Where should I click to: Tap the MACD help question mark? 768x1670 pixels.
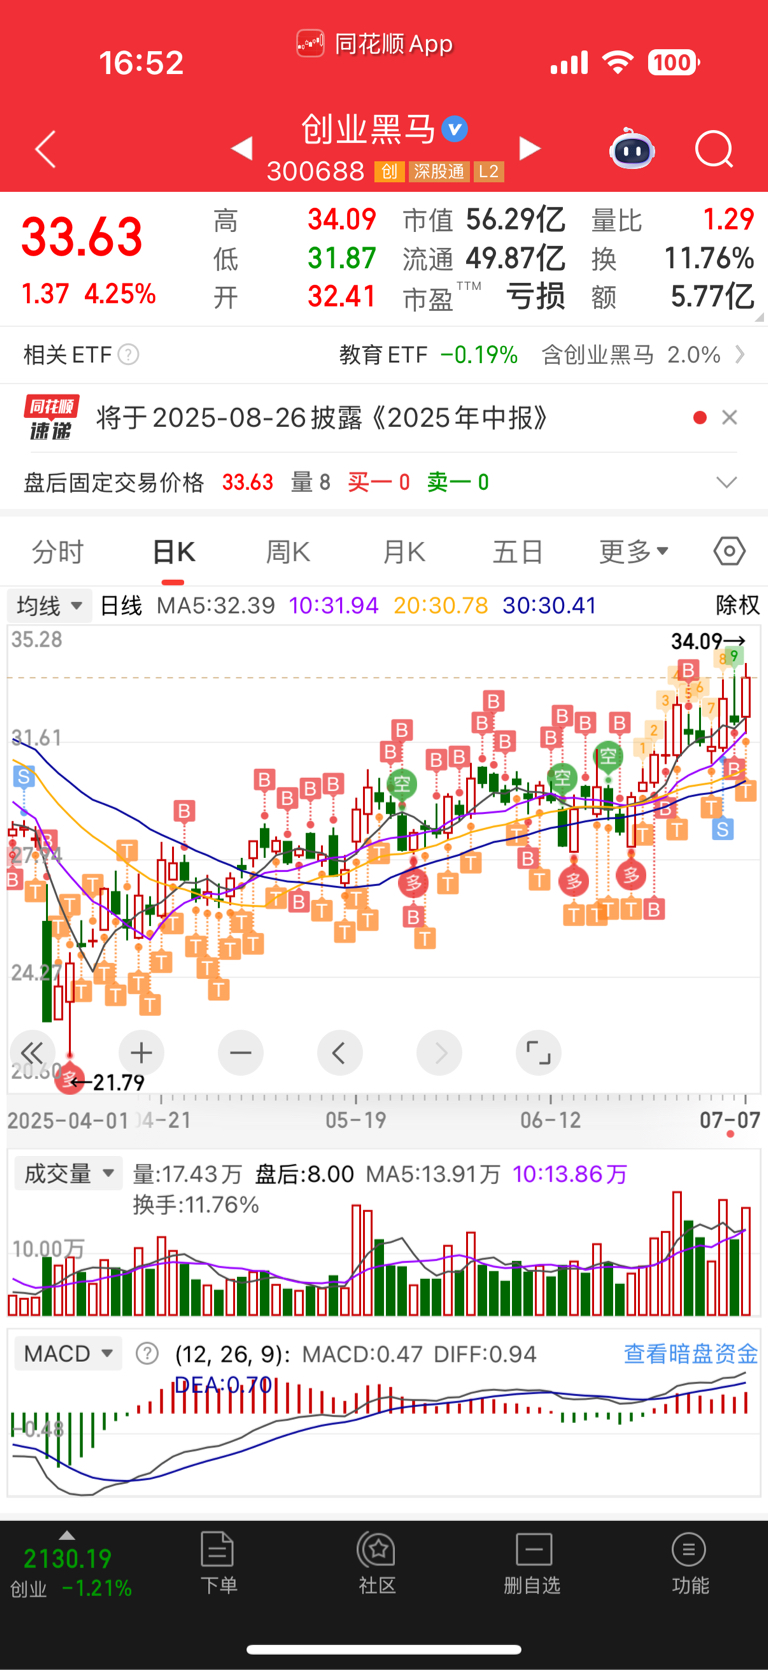pyautogui.click(x=147, y=1354)
